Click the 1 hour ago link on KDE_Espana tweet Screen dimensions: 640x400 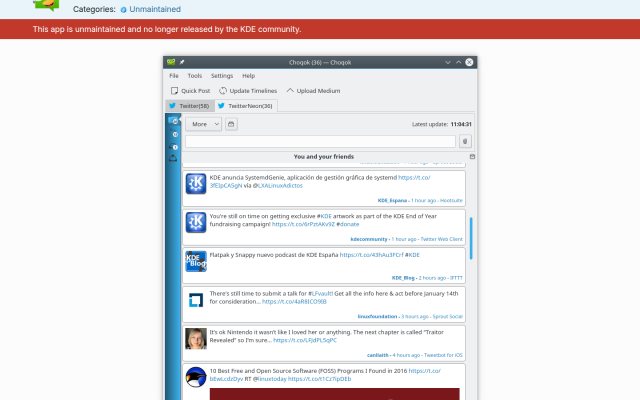coord(423,200)
